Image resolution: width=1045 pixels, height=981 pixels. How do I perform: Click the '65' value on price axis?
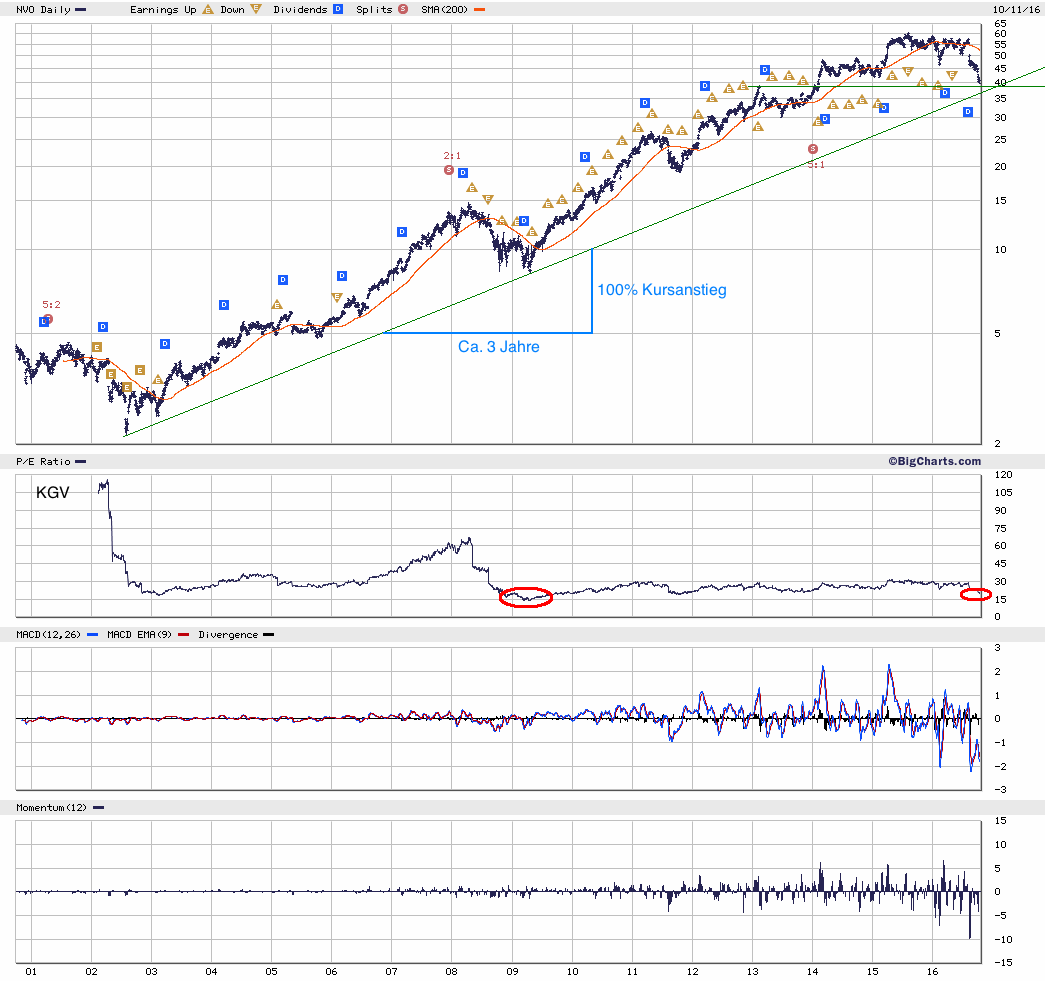[x=1000, y=23]
